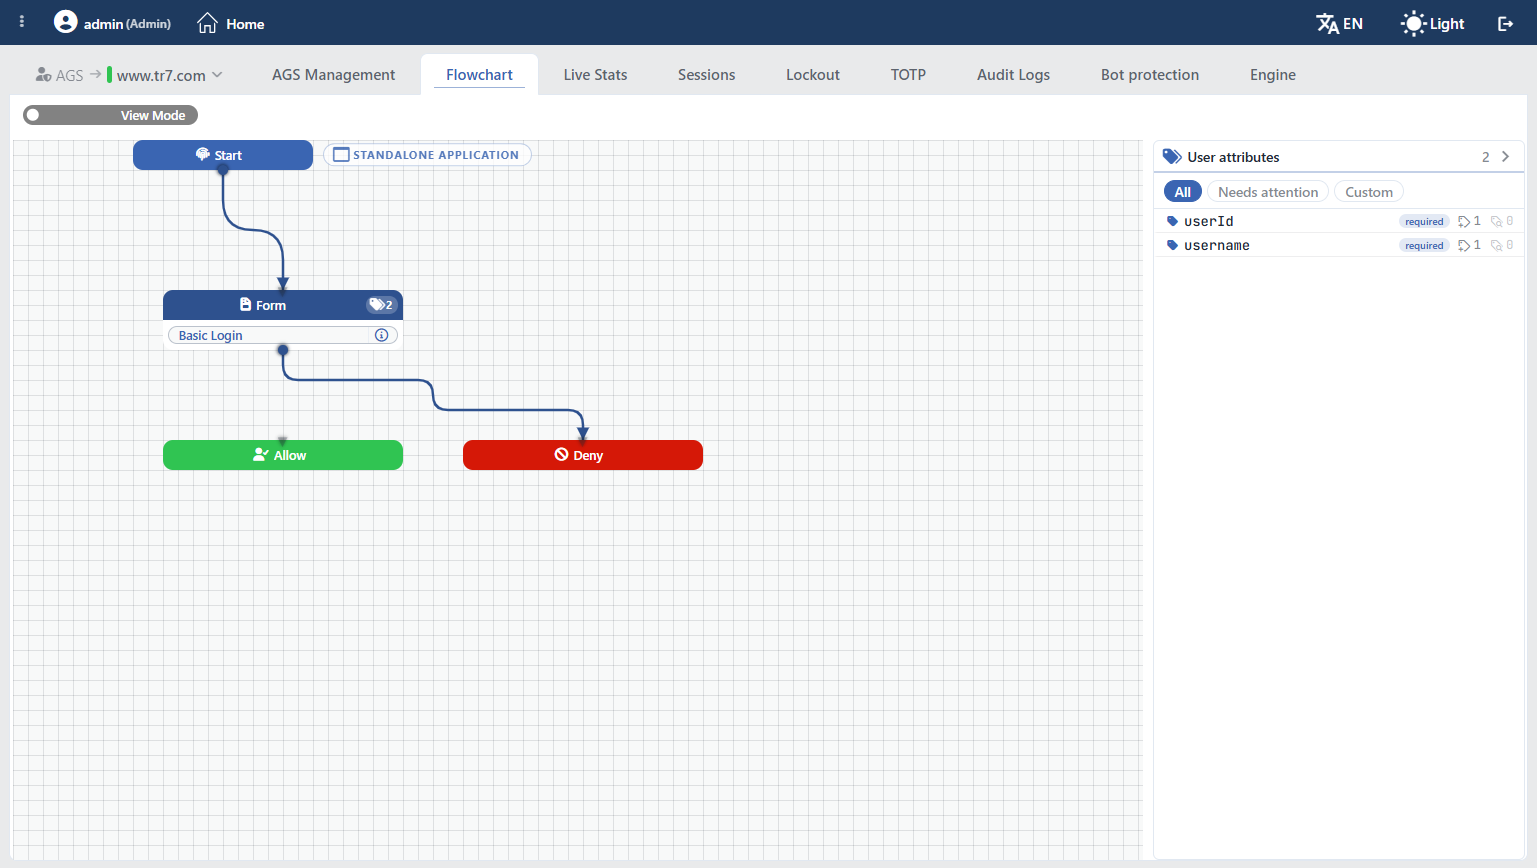Click the User attributes tags icon
1537x868 pixels.
(1172, 157)
